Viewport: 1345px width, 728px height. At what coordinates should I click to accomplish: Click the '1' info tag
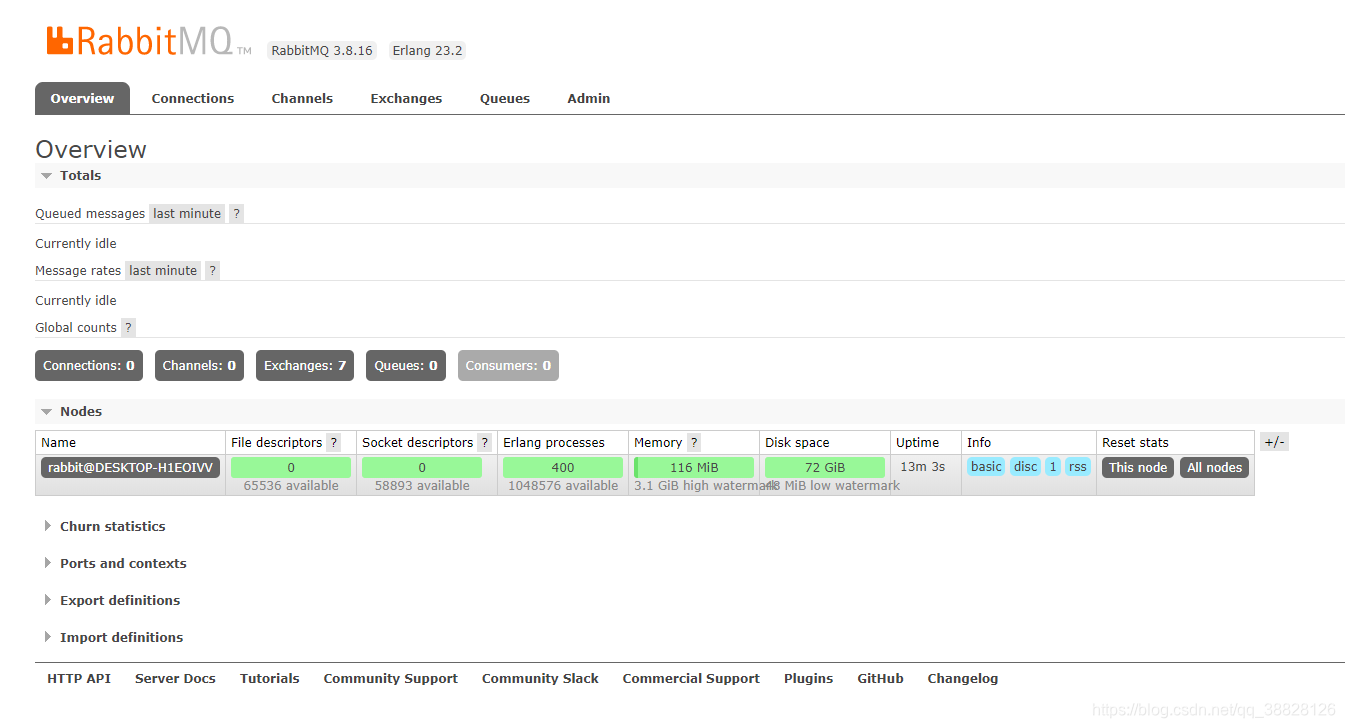tap(1053, 467)
